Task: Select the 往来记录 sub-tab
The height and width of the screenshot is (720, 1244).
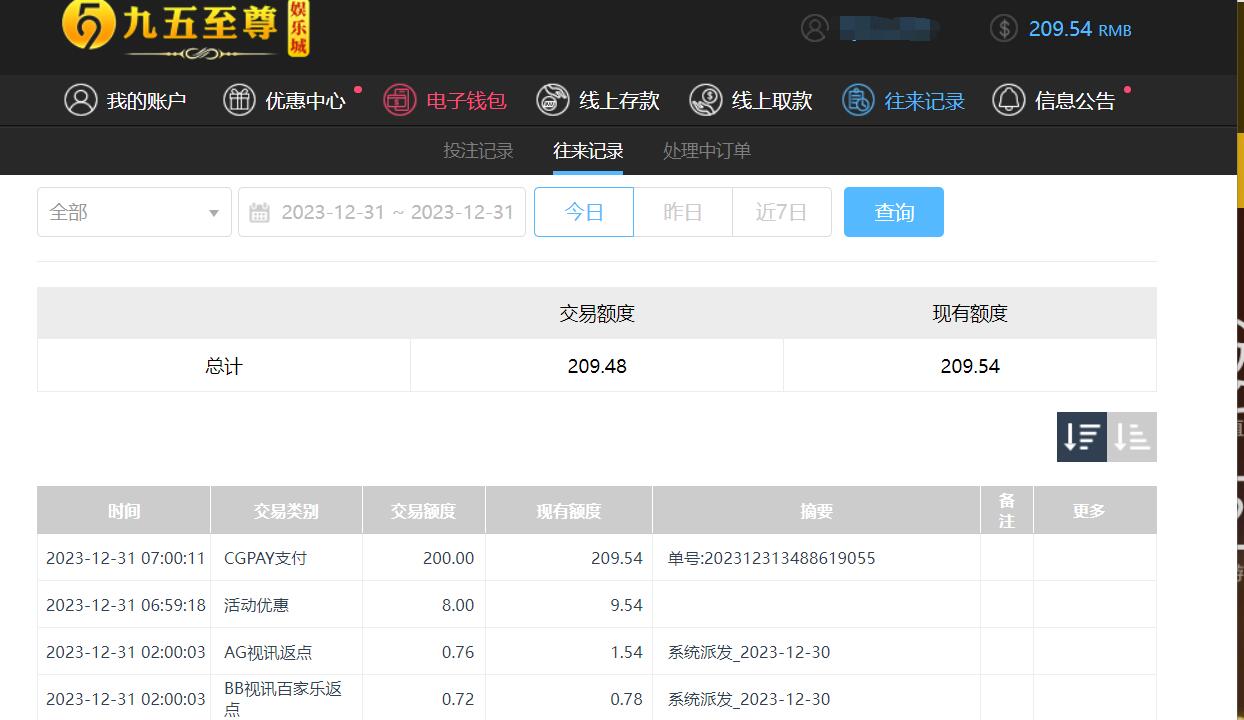Action: 588,151
